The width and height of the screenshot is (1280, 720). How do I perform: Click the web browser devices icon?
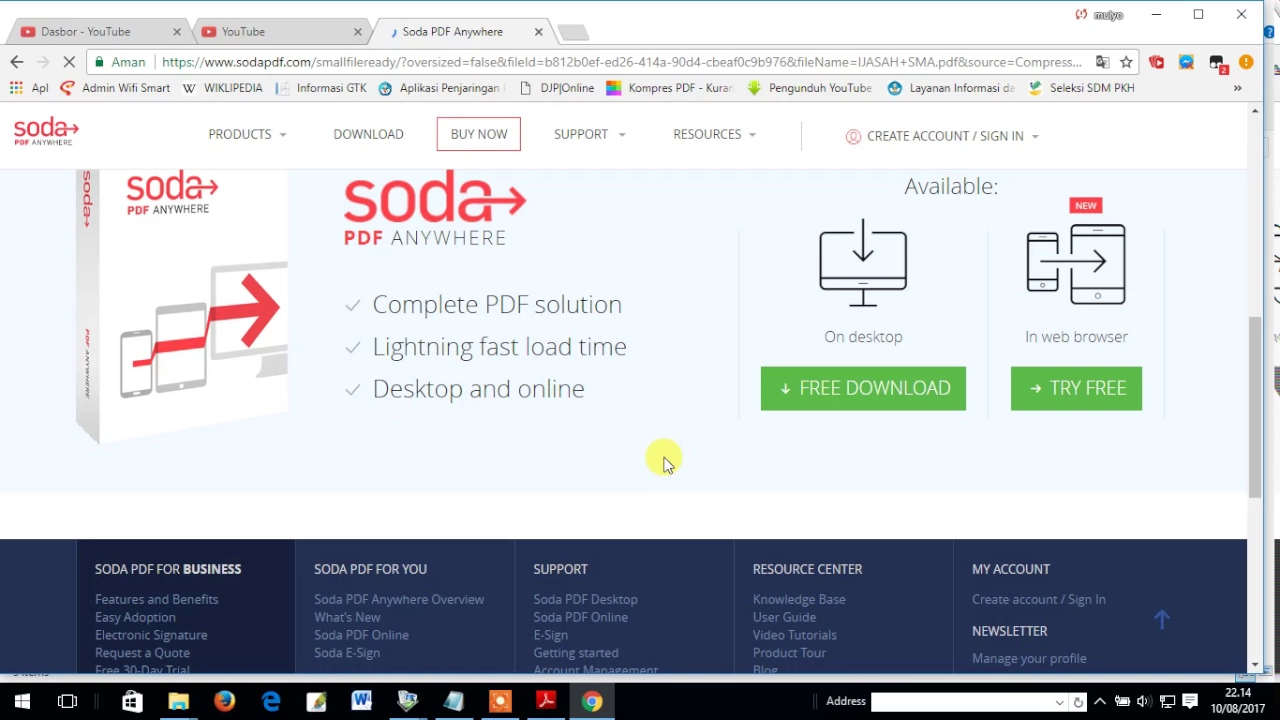pos(1076,263)
